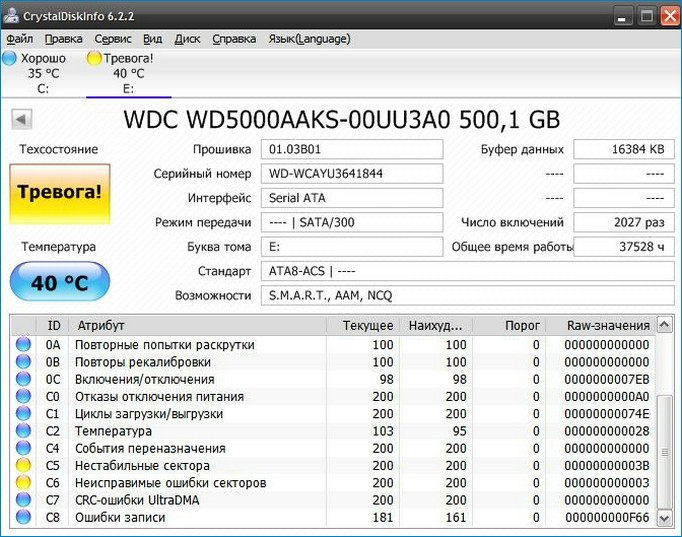Screen dimensions: 682x537
Task: Click the 40 °C temperature indicator
Action: tap(59, 282)
